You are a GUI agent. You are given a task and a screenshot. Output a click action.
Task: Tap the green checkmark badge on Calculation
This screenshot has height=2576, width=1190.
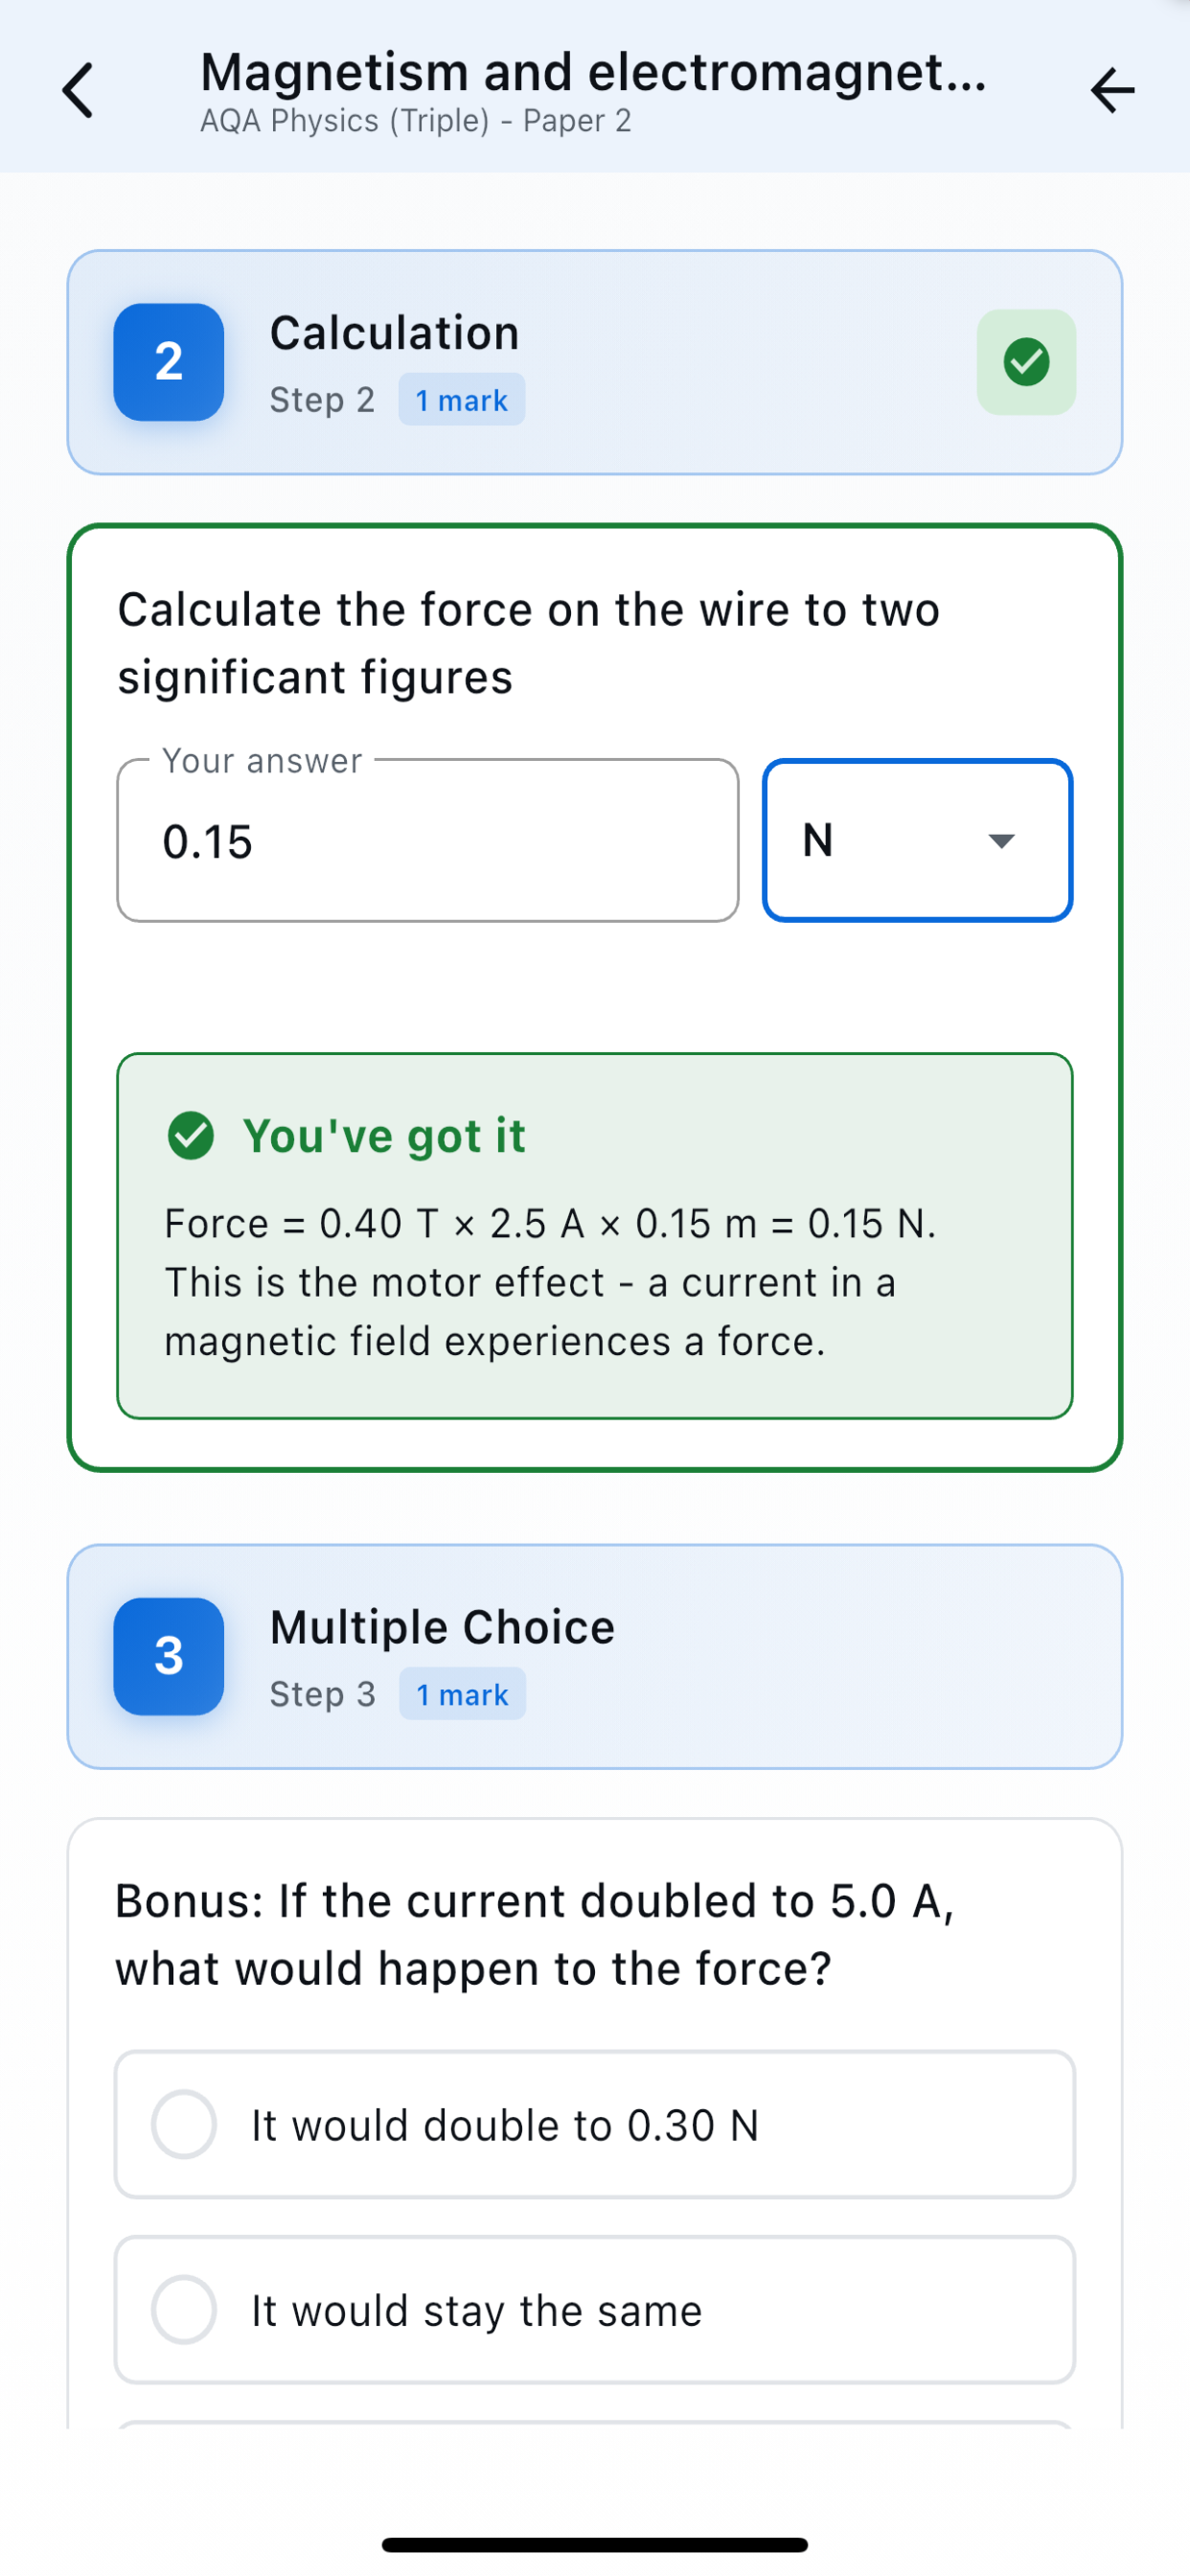click(x=1026, y=362)
